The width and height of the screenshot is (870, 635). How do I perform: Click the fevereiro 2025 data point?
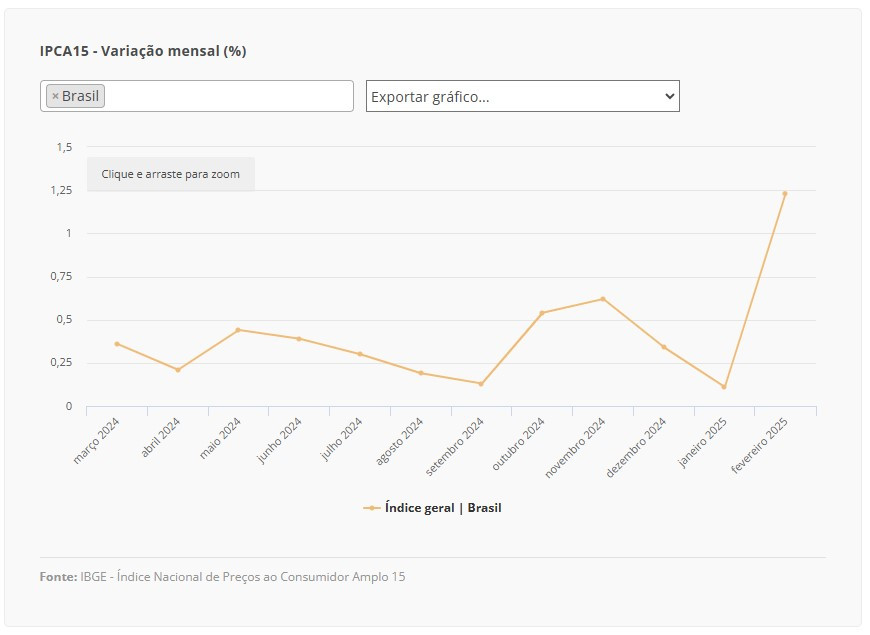click(785, 193)
